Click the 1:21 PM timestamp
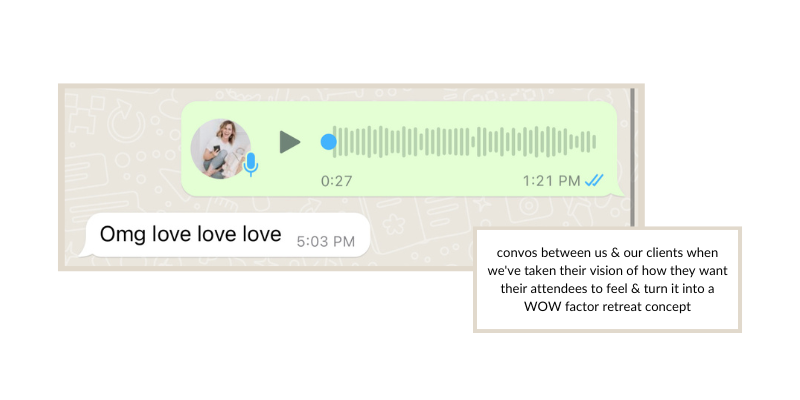 [x=552, y=181]
